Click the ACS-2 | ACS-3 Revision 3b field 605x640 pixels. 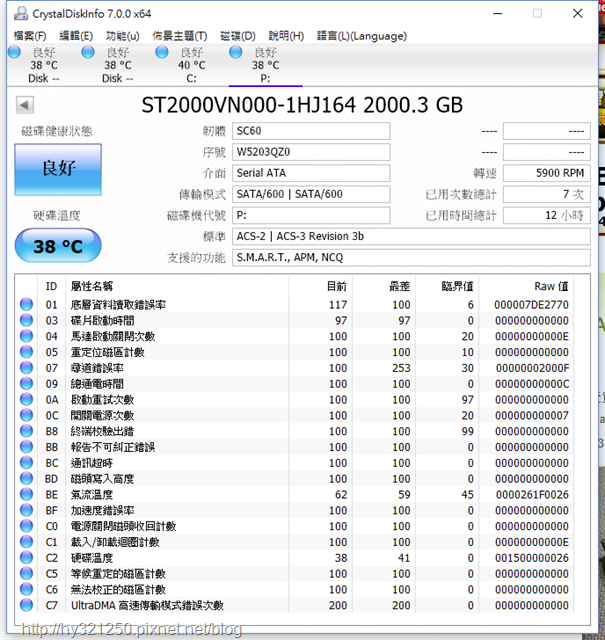(411, 236)
